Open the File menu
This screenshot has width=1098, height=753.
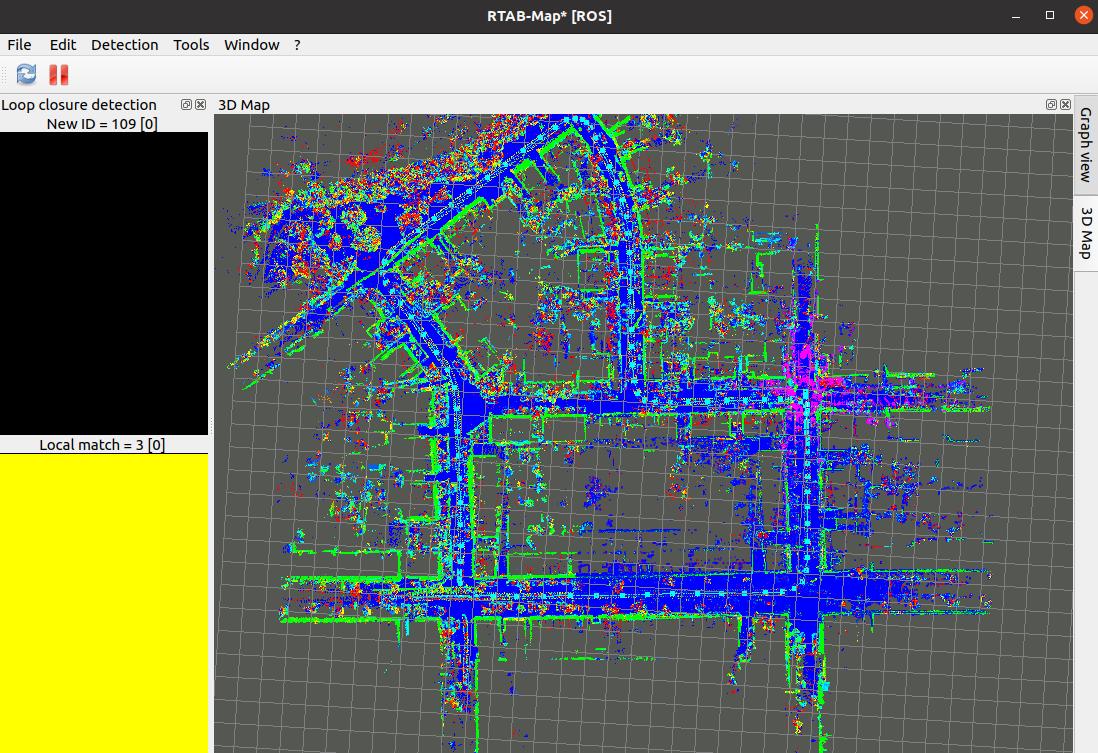pos(19,45)
